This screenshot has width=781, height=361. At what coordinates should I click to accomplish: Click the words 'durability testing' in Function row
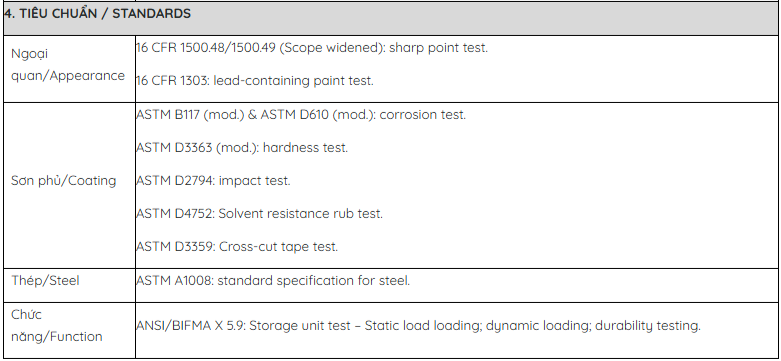click(x=647, y=326)
